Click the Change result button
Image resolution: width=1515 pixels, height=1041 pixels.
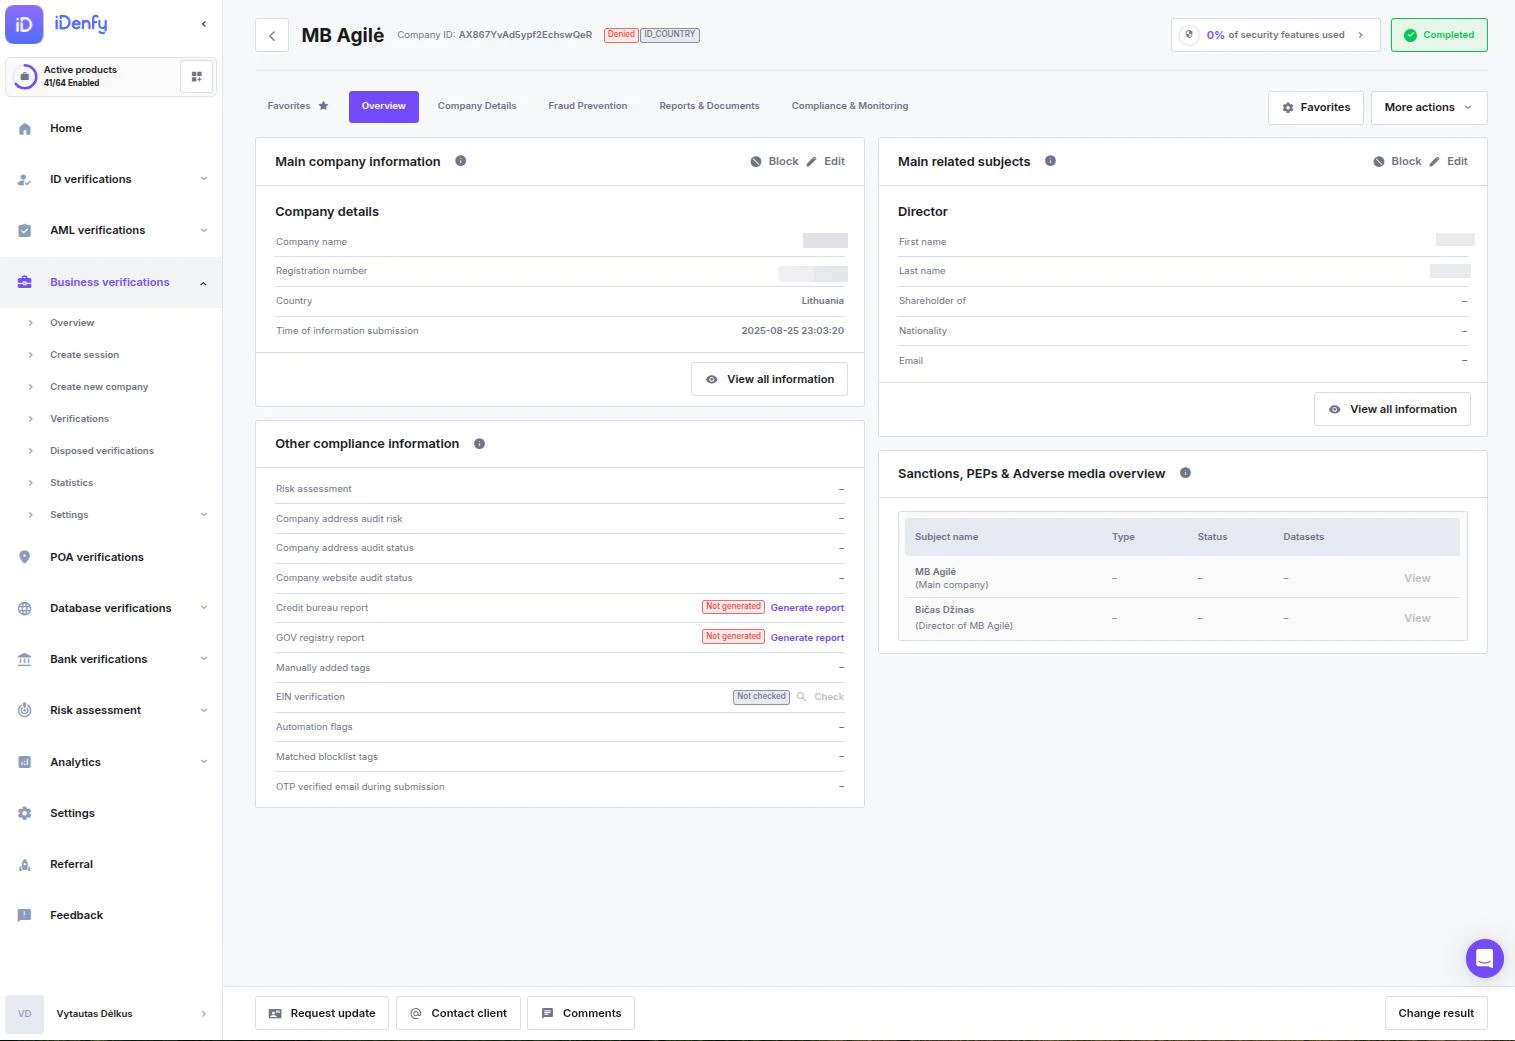click(1436, 1014)
